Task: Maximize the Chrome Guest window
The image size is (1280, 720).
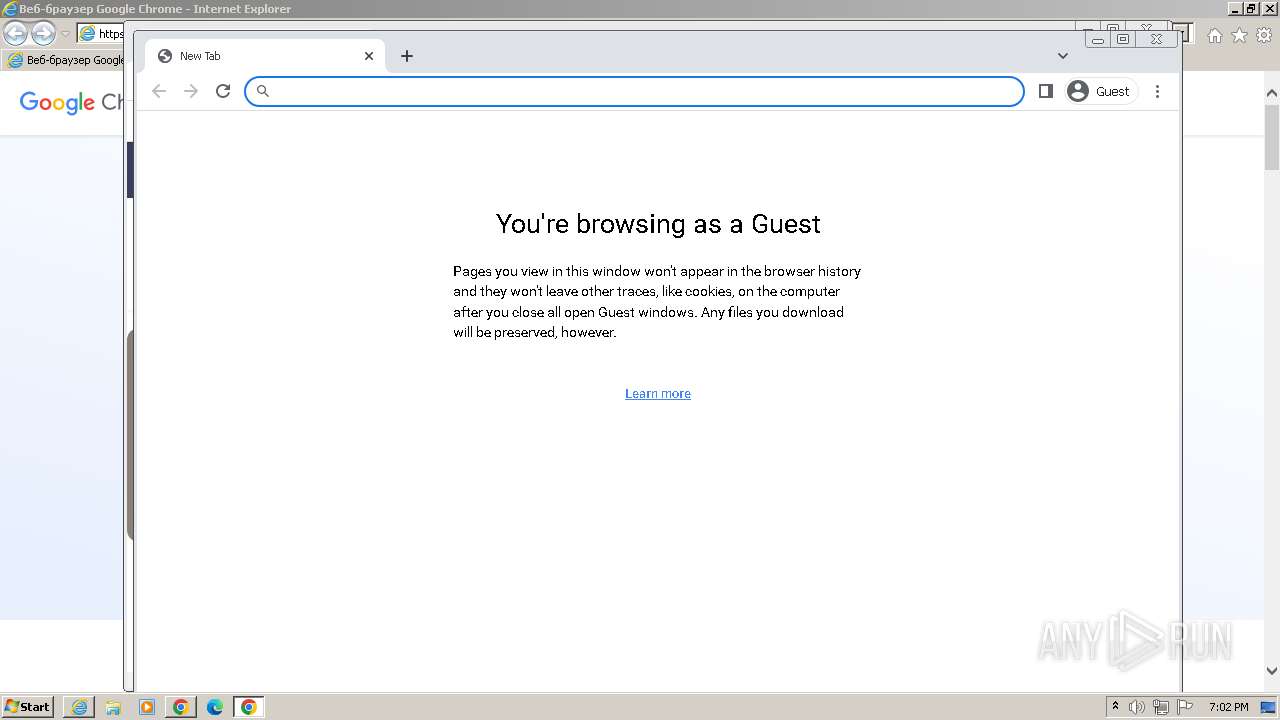Action: coord(1123,39)
